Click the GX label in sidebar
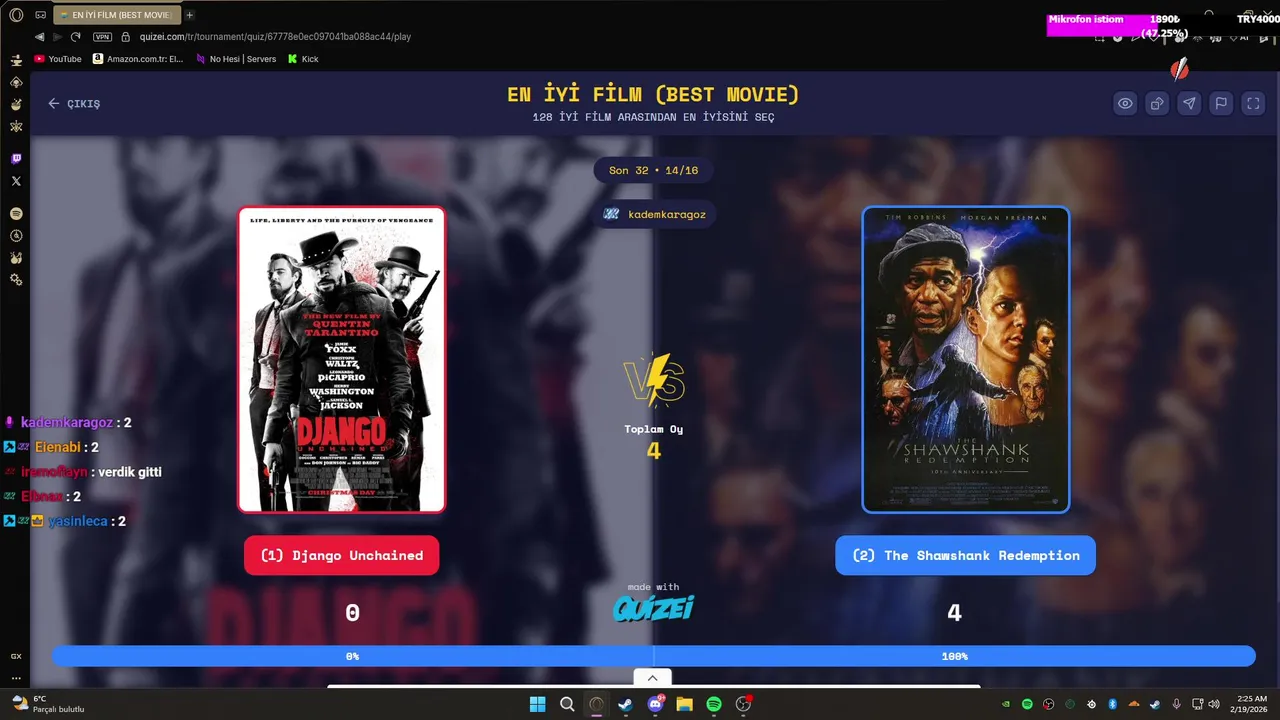The width and height of the screenshot is (1280, 720). [16, 656]
